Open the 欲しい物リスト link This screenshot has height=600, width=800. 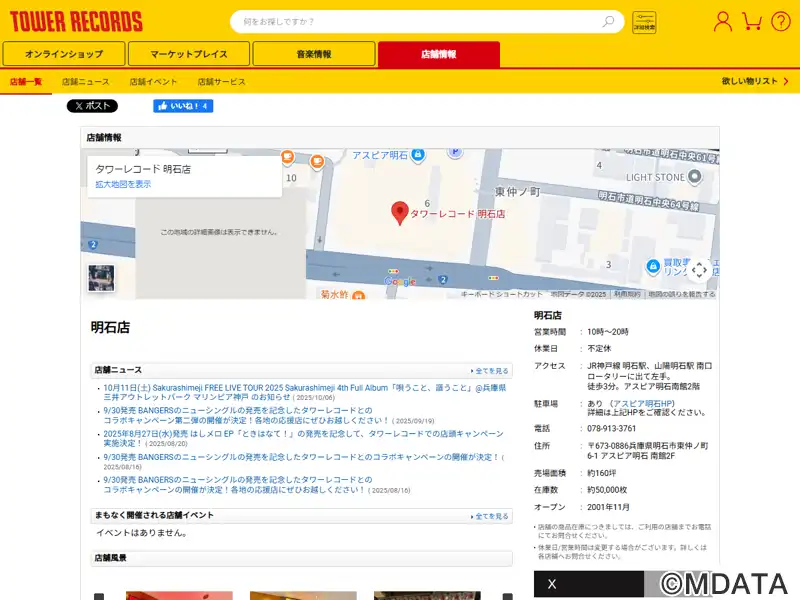tap(755, 81)
